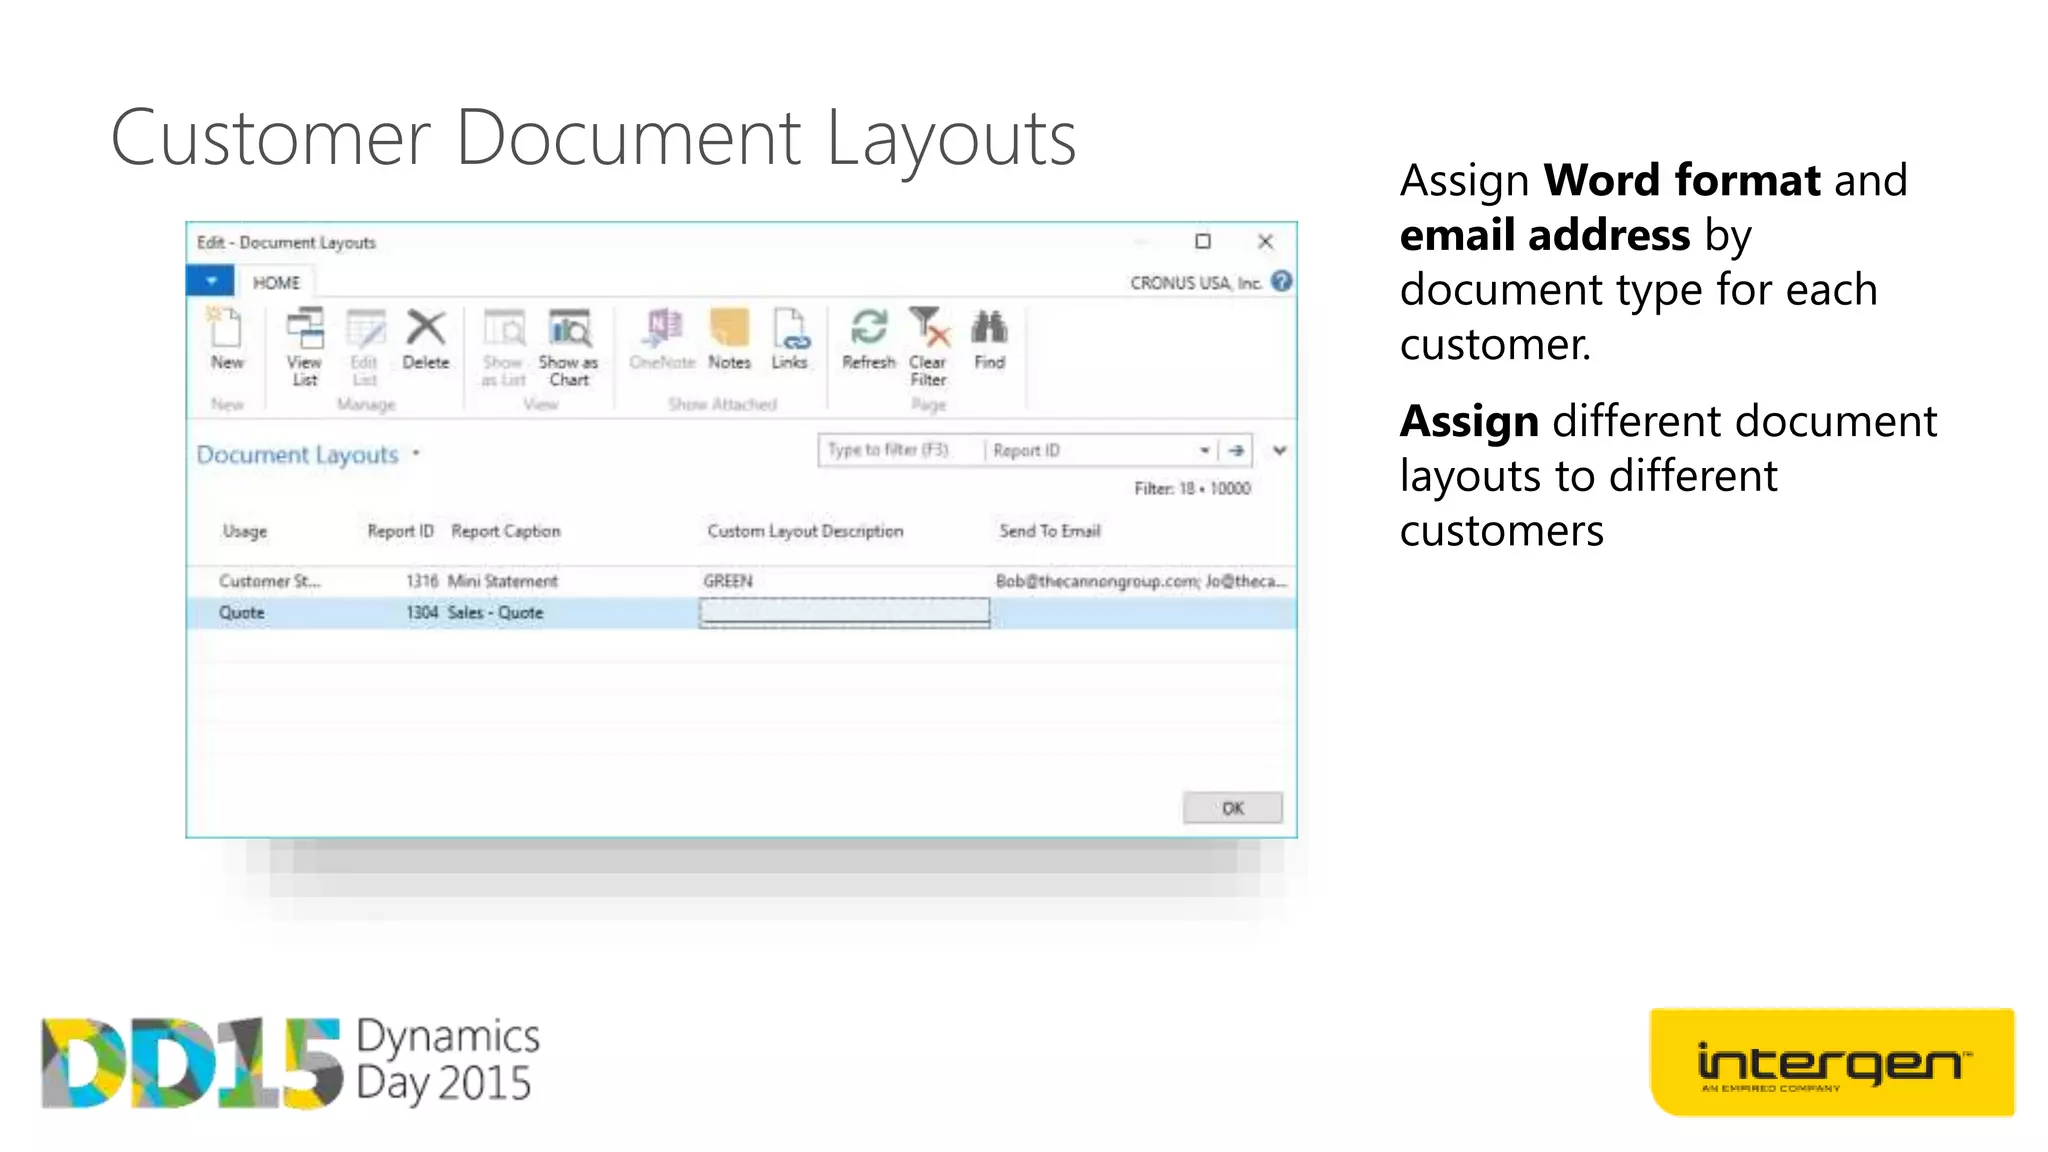
Task: Open the Document Layouts title dropdown arrow
Action: tap(416, 454)
